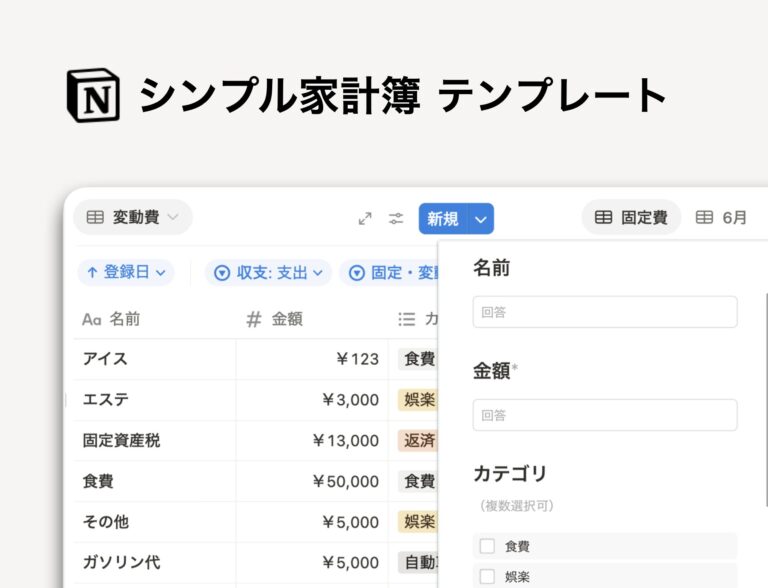This screenshot has height=588, width=768.
Task: Check the 娯楽 category checkbox
Action: (x=487, y=576)
